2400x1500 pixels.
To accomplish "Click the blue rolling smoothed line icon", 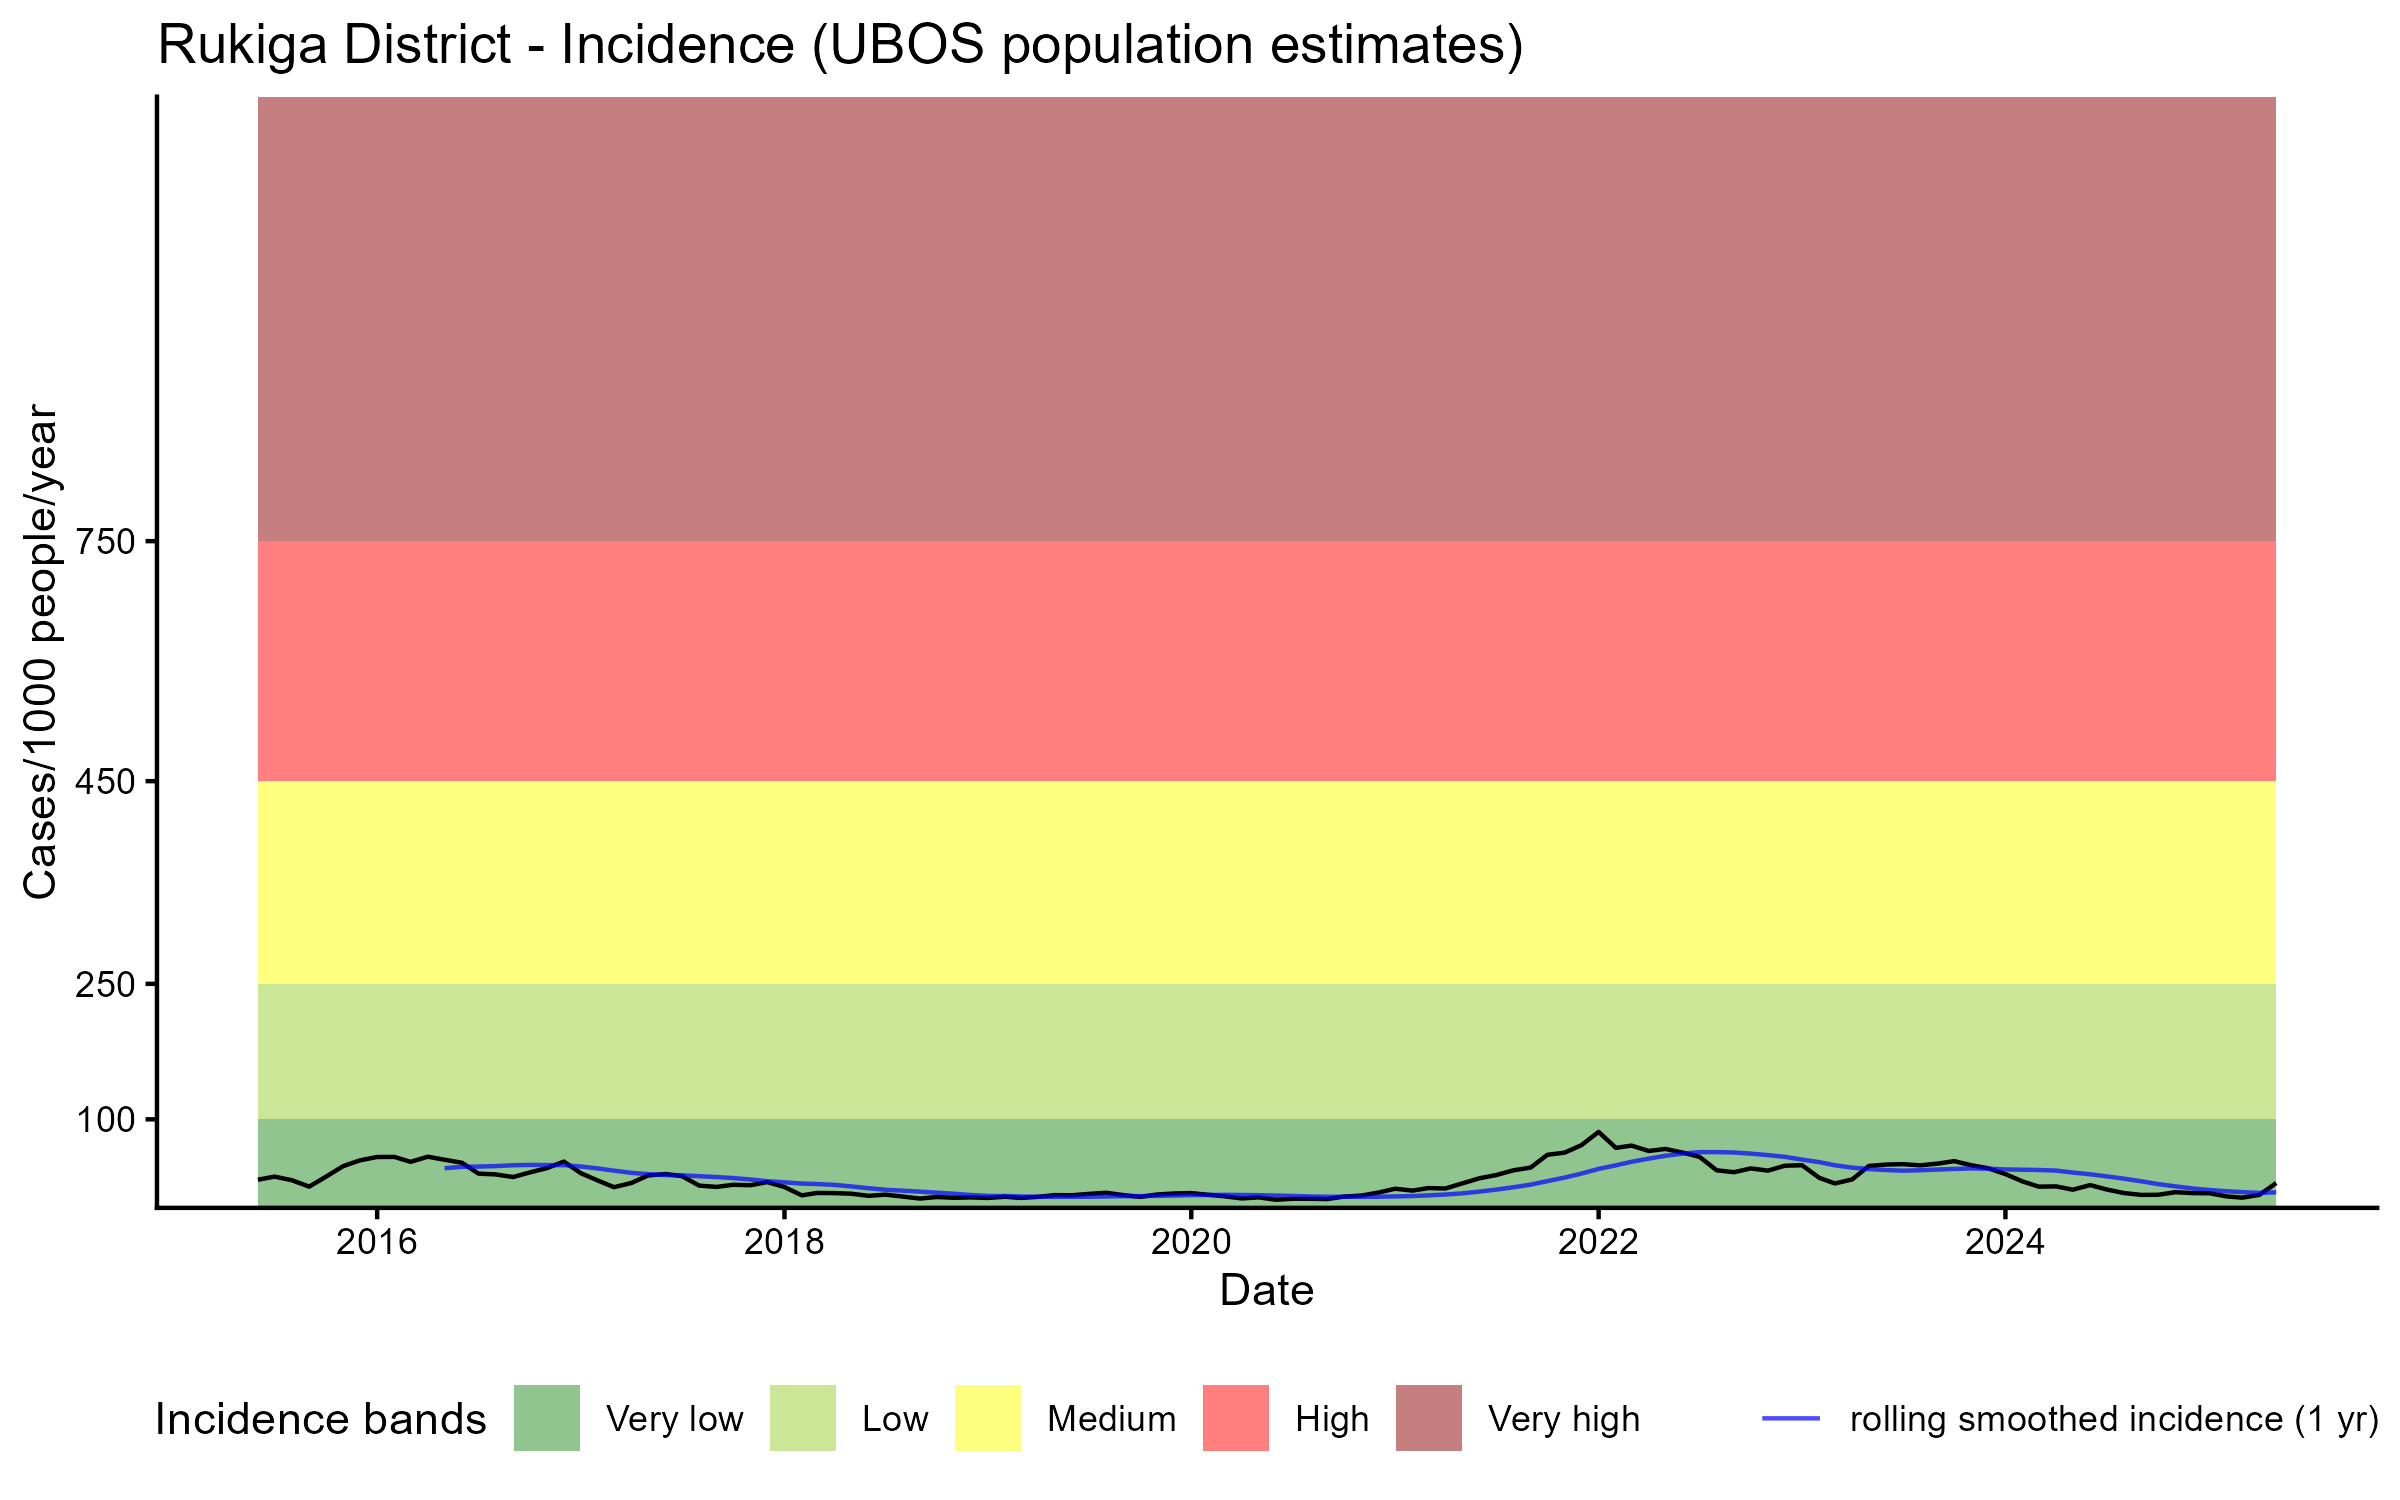I will (1790, 1418).
